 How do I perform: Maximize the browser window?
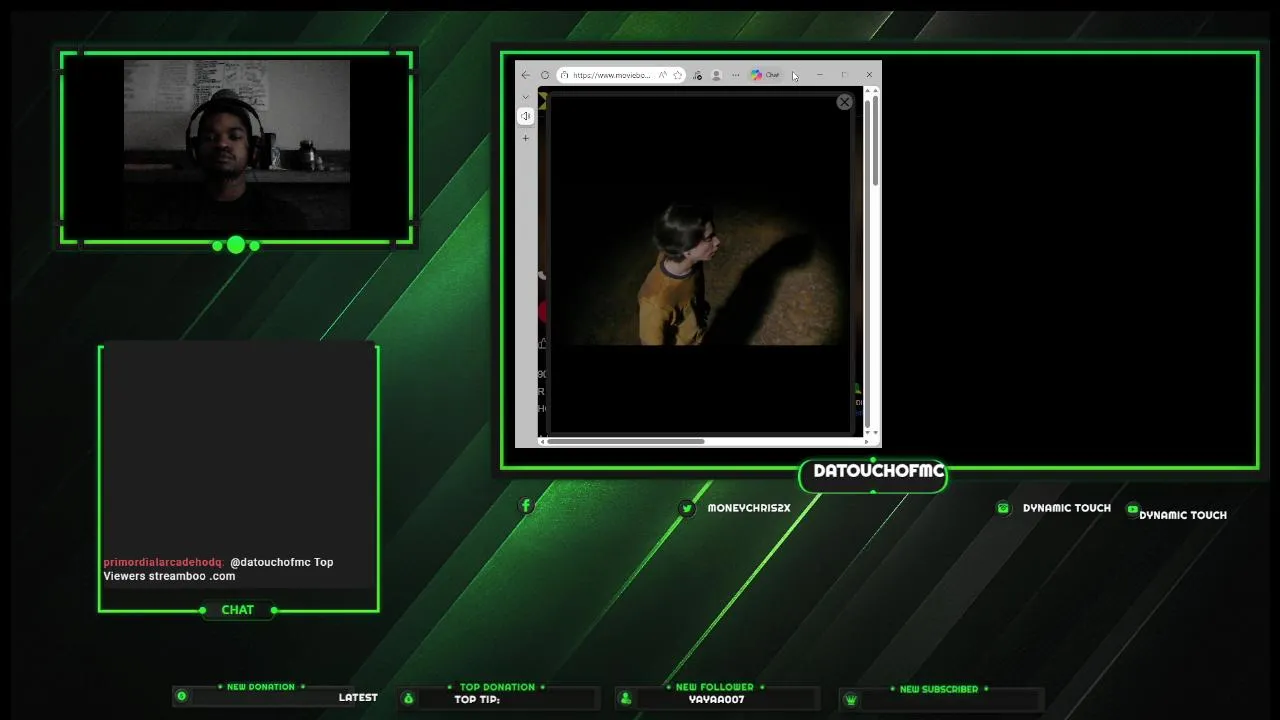pyautogui.click(x=844, y=75)
